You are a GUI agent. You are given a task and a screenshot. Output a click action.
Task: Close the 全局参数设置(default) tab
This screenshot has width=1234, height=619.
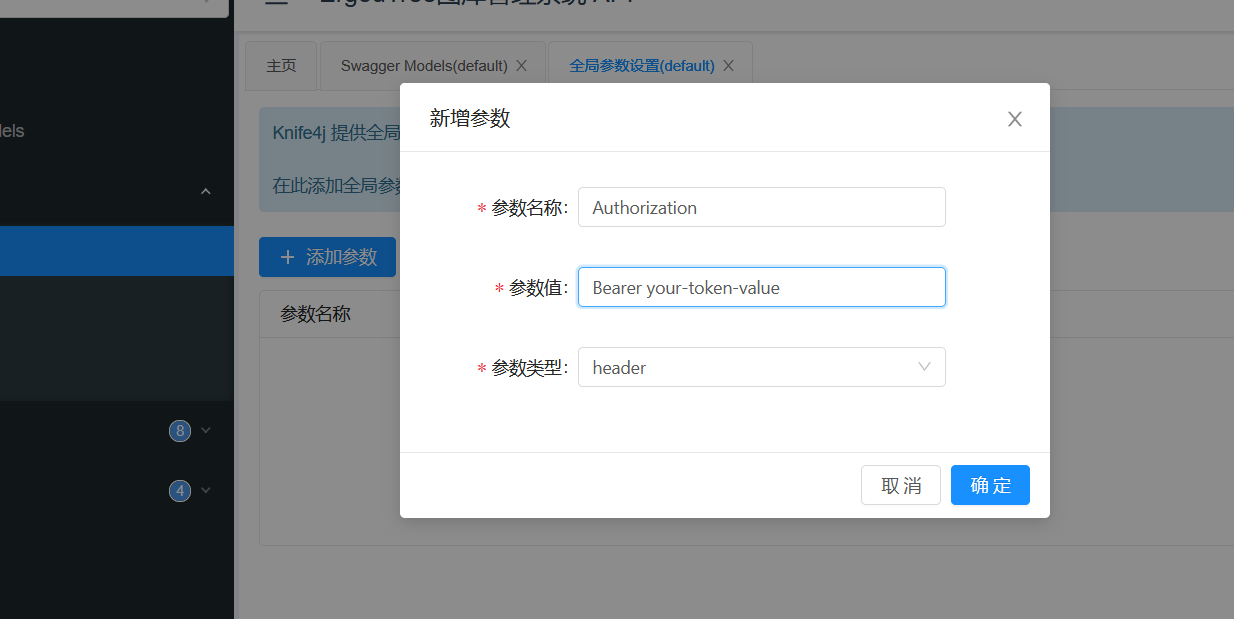click(x=728, y=66)
